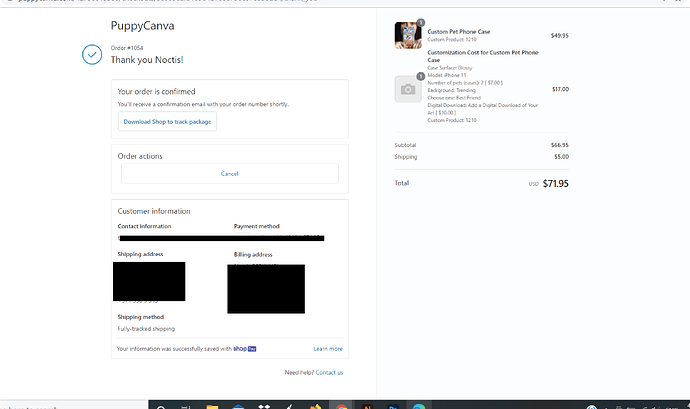Image resolution: width=690 pixels, height=409 pixels.
Task: Click the $49.95 product price
Action: click(x=560, y=36)
